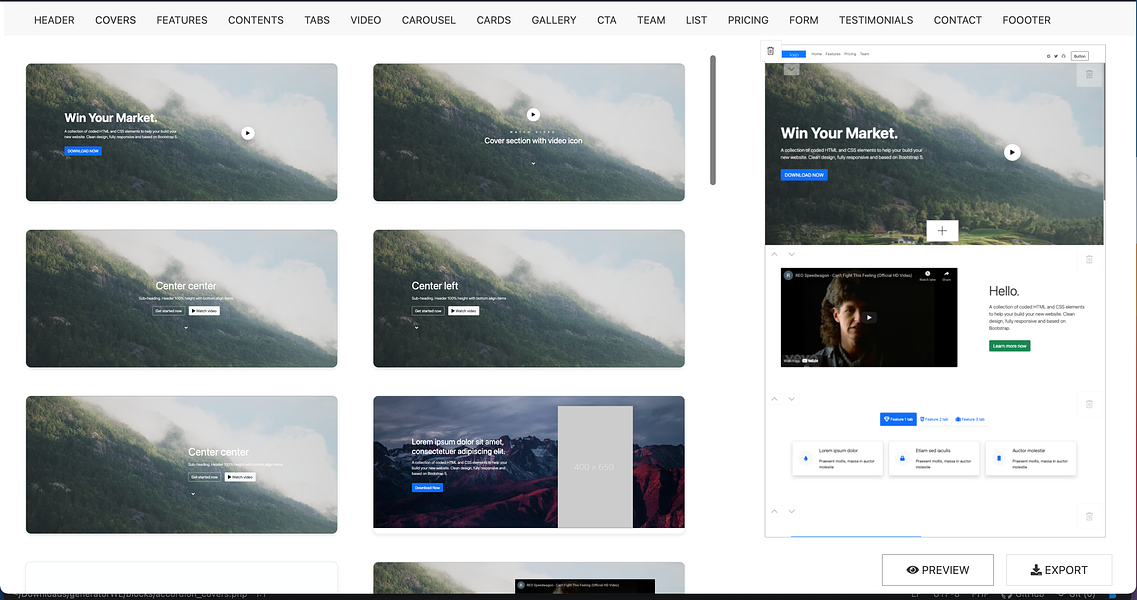The height and width of the screenshot is (600, 1137).
Task: Open the TESTIMONIALS category
Action: point(876,20)
